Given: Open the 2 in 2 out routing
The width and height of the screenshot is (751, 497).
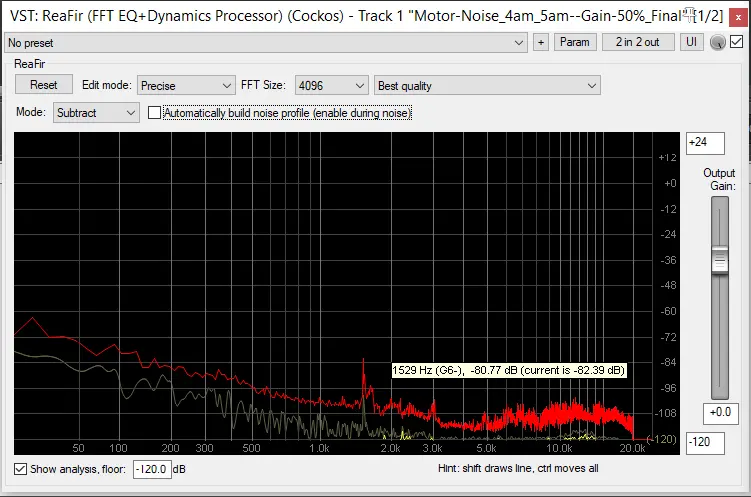Looking at the screenshot, I should (x=638, y=42).
